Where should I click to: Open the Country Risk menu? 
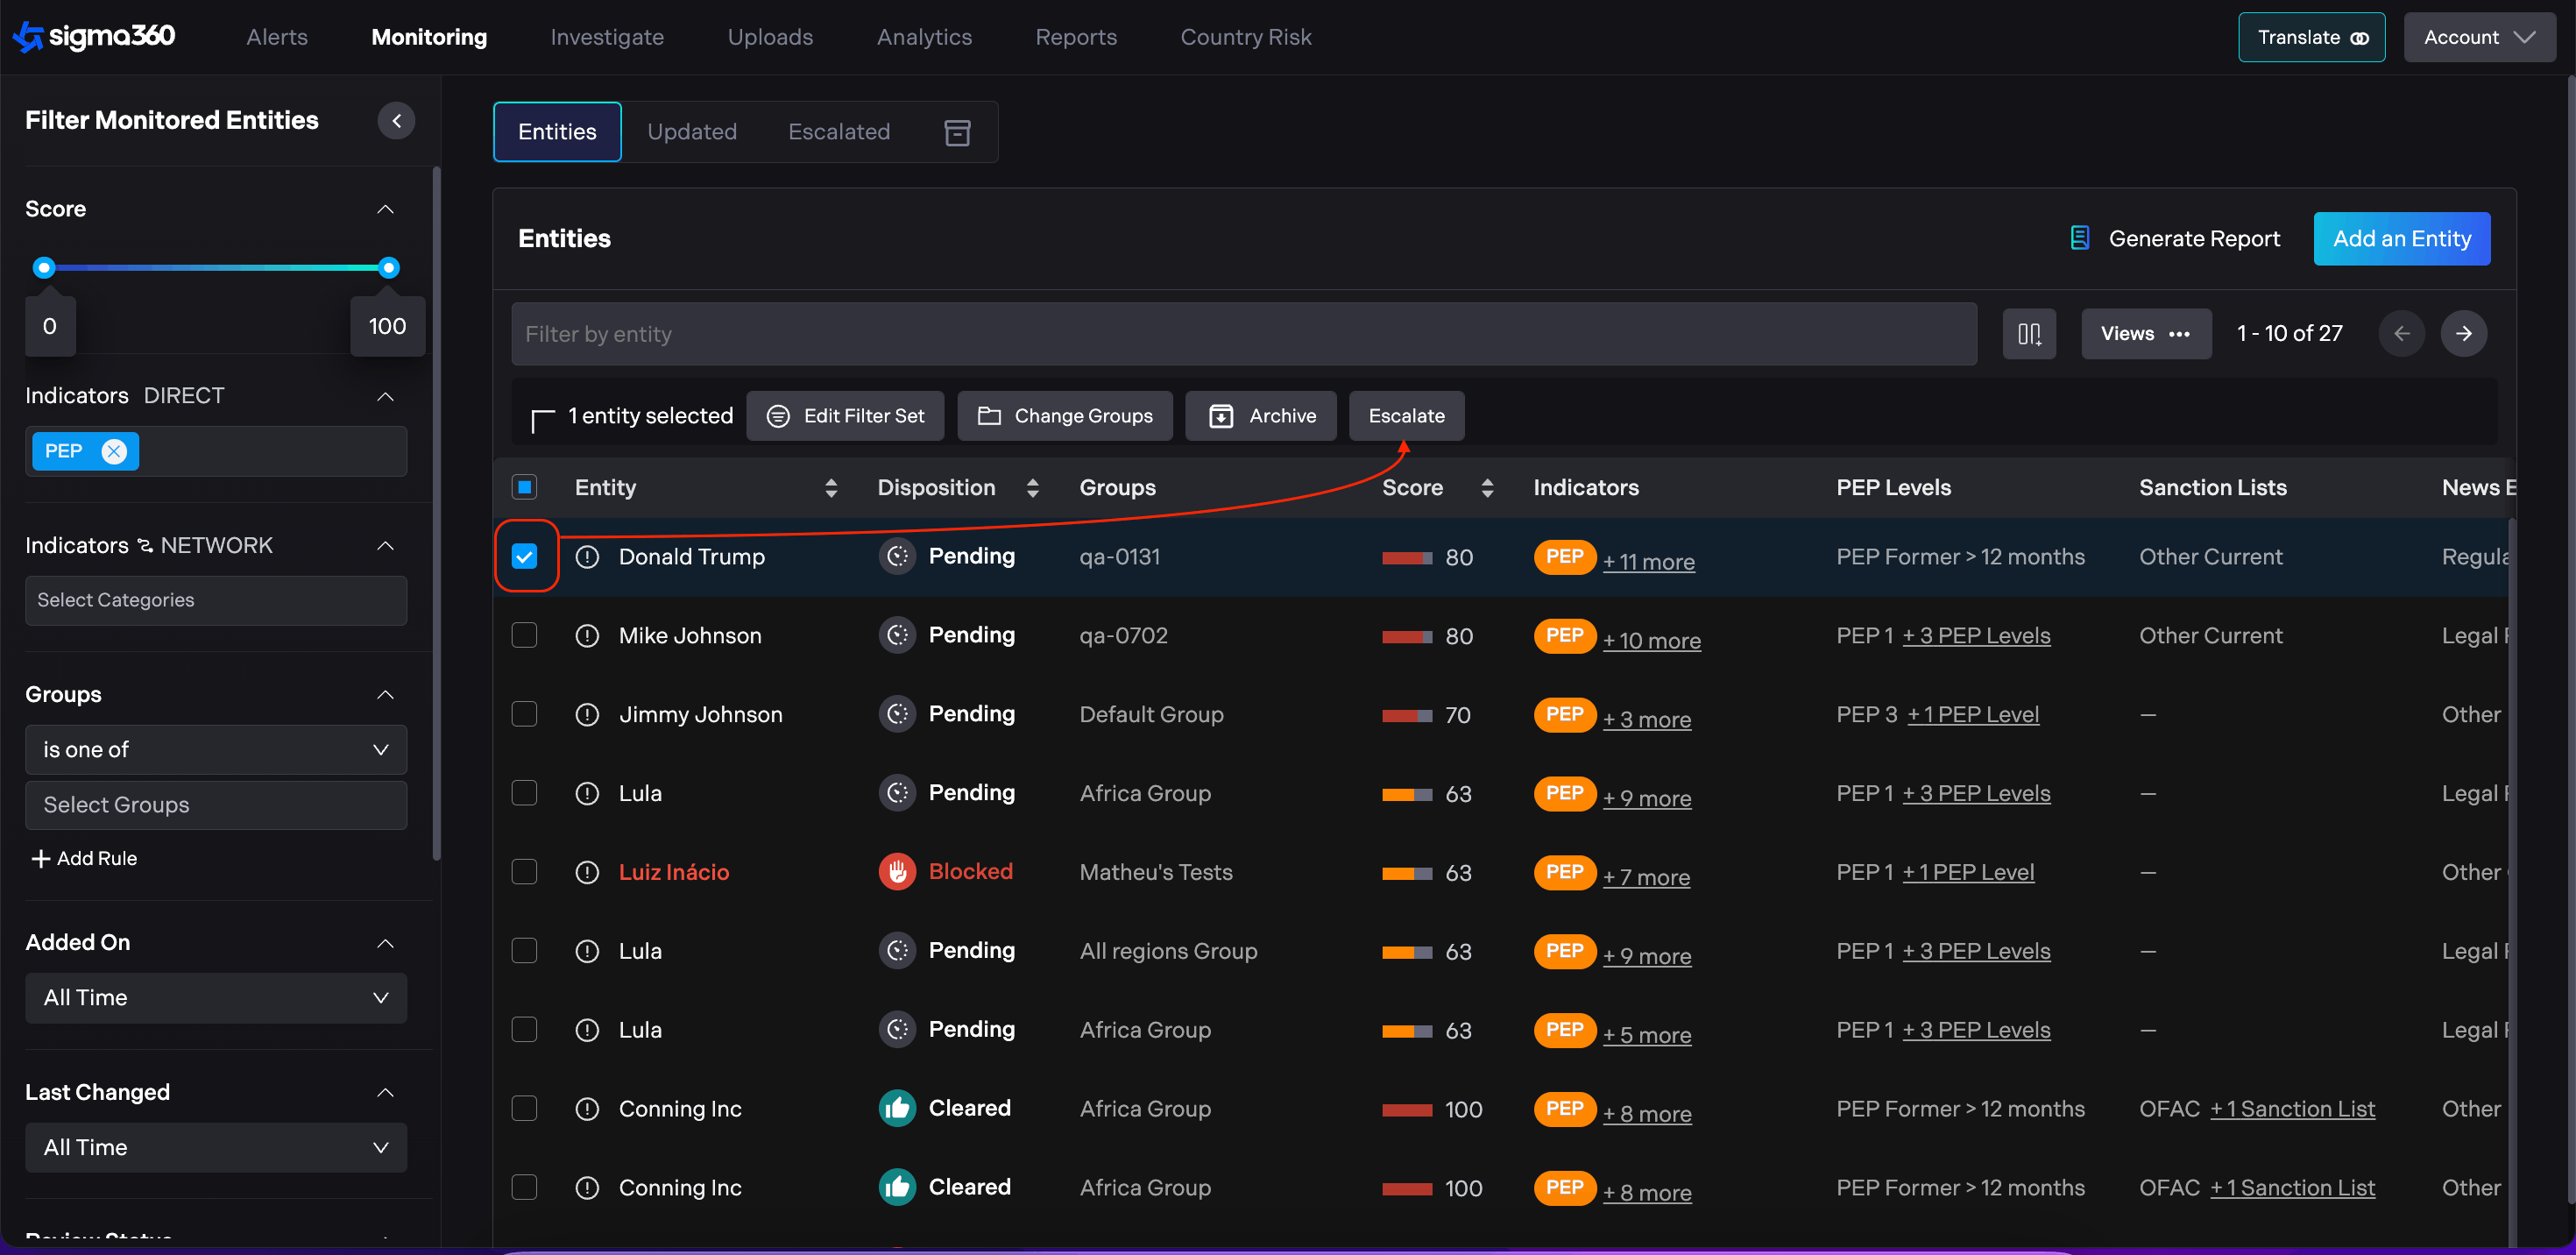(x=1245, y=37)
